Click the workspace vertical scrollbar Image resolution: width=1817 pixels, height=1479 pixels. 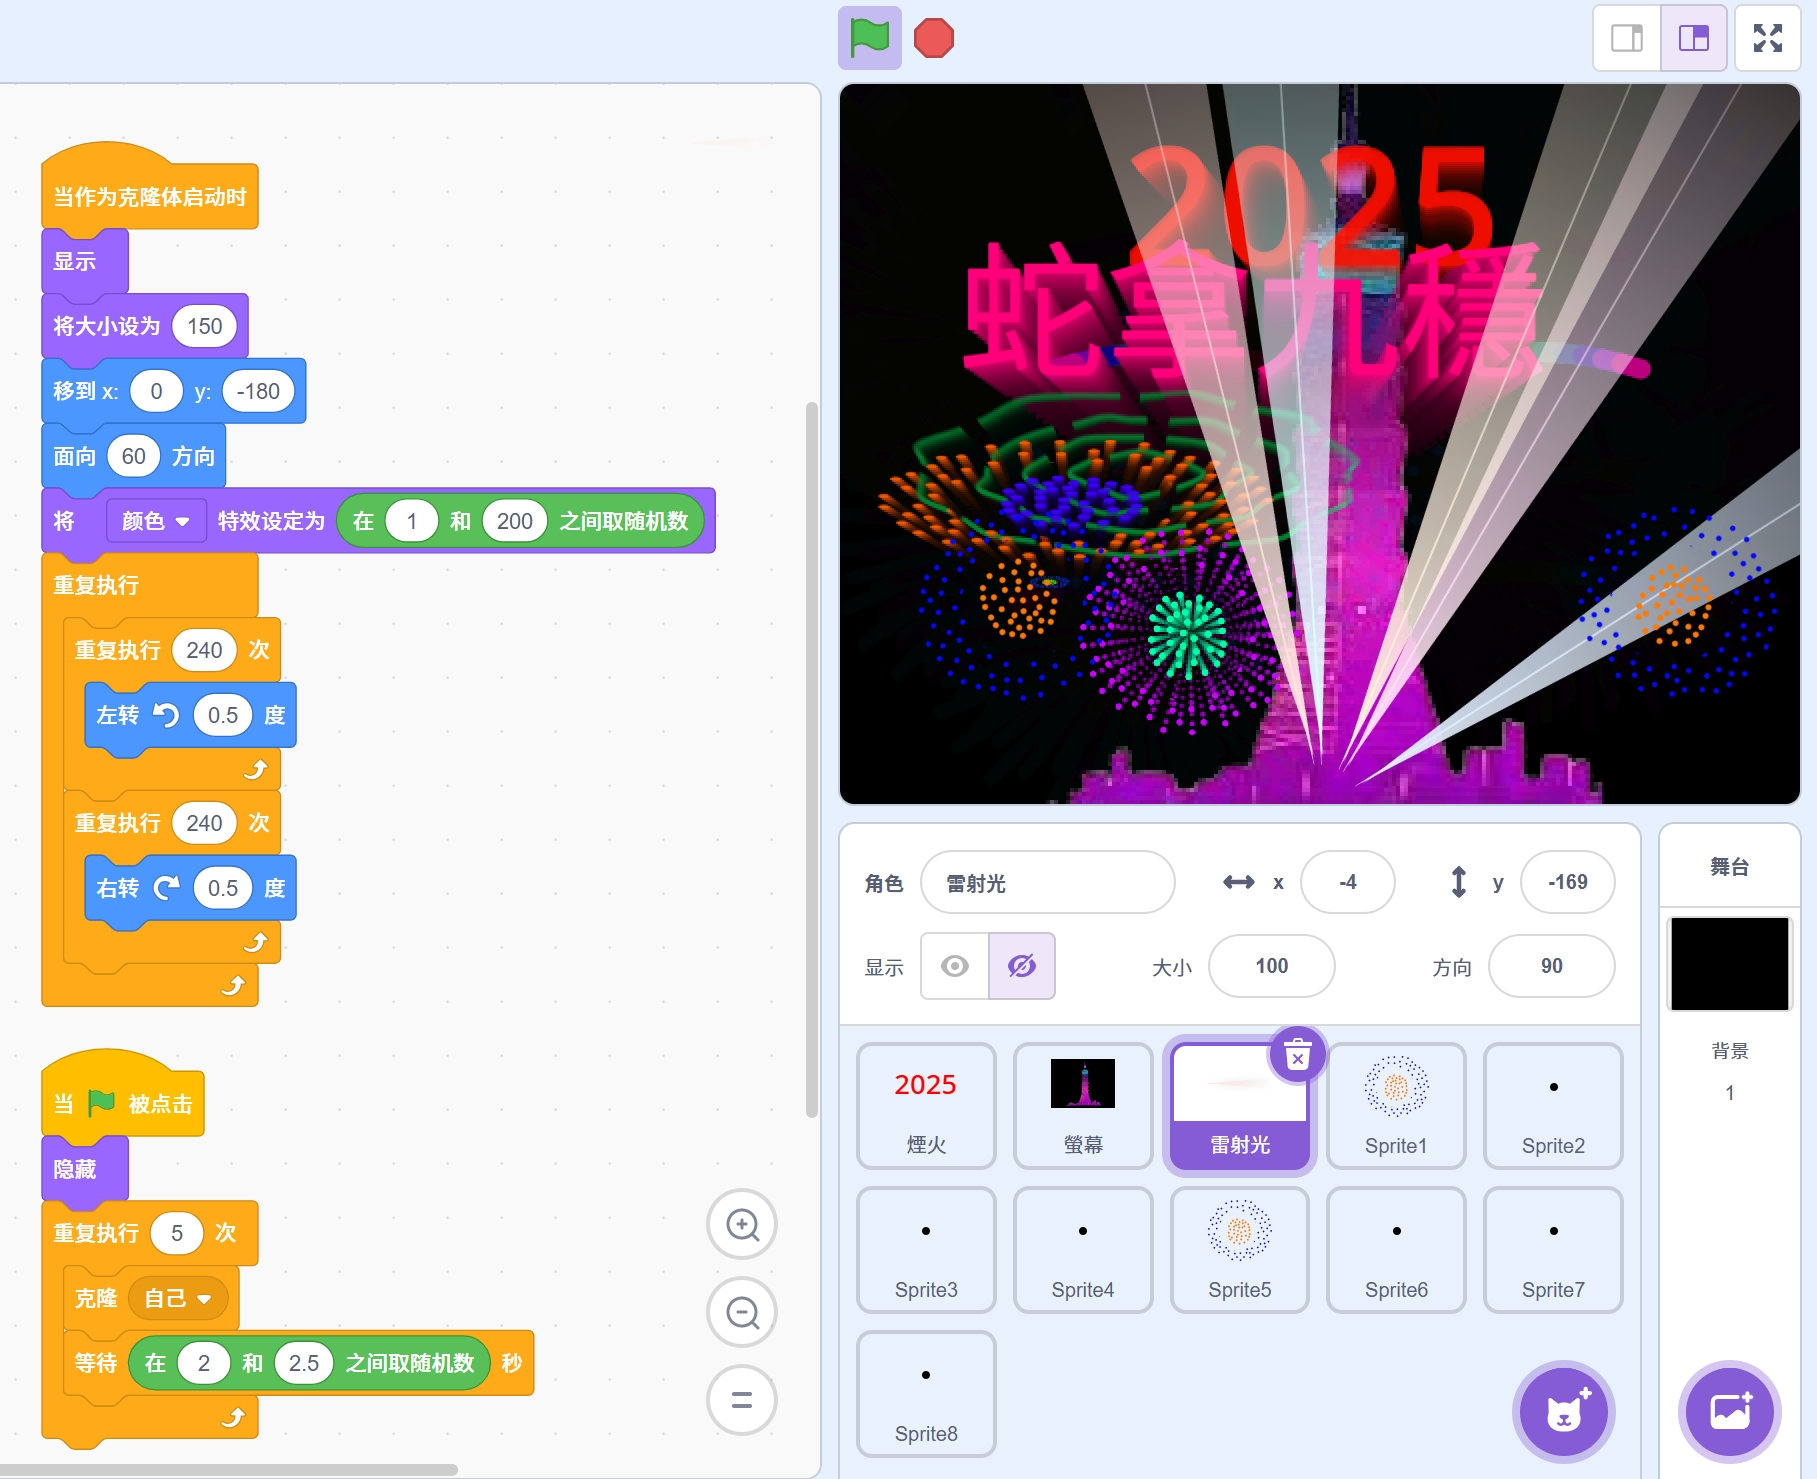click(x=811, y=760)
